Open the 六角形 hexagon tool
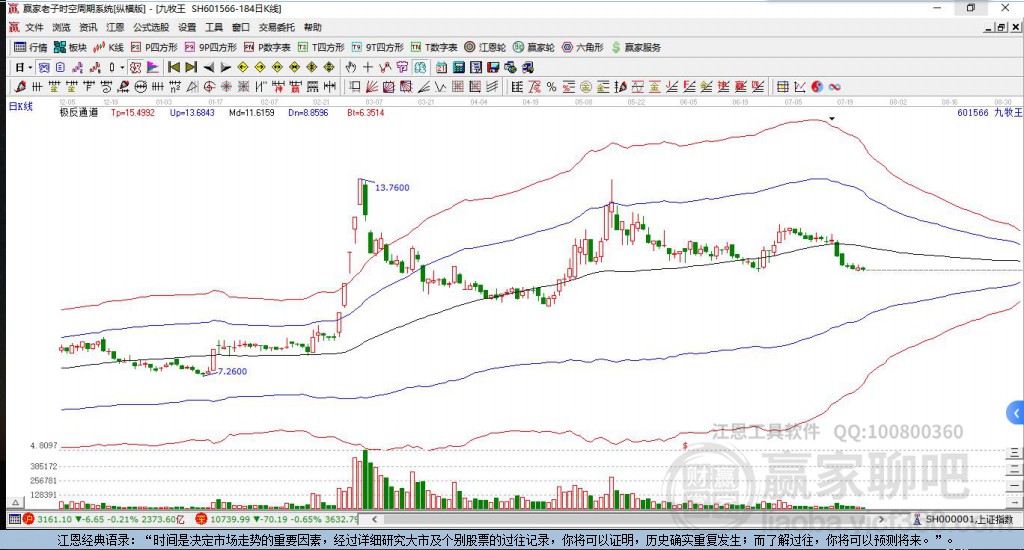 [x=583, y=47]
